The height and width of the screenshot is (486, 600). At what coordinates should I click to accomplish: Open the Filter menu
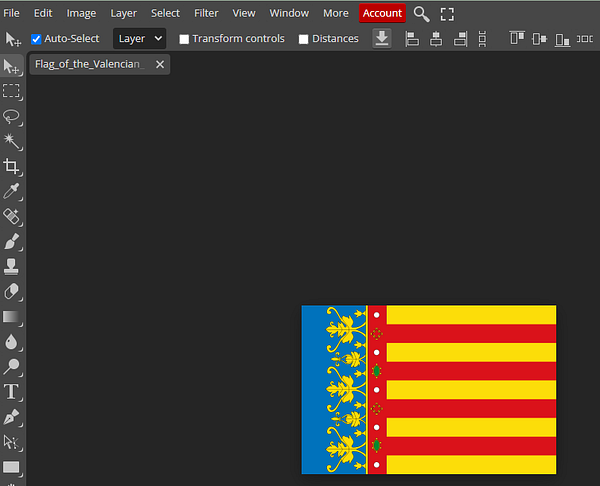(206, 13)
